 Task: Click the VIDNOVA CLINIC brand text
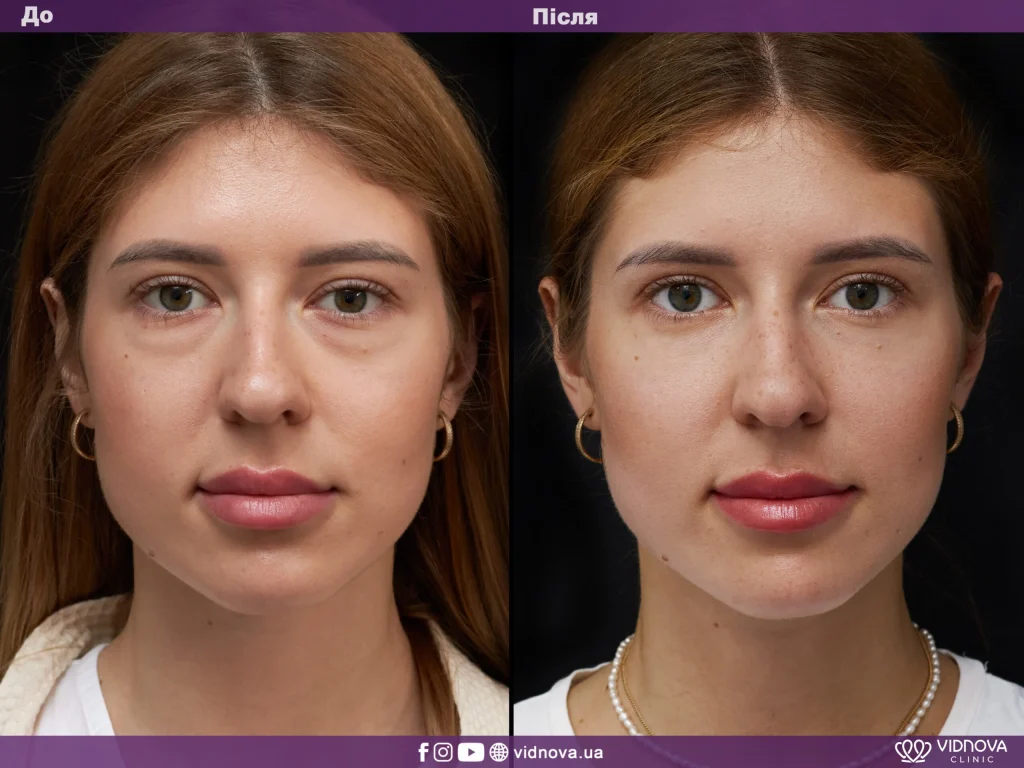(972, 751)
